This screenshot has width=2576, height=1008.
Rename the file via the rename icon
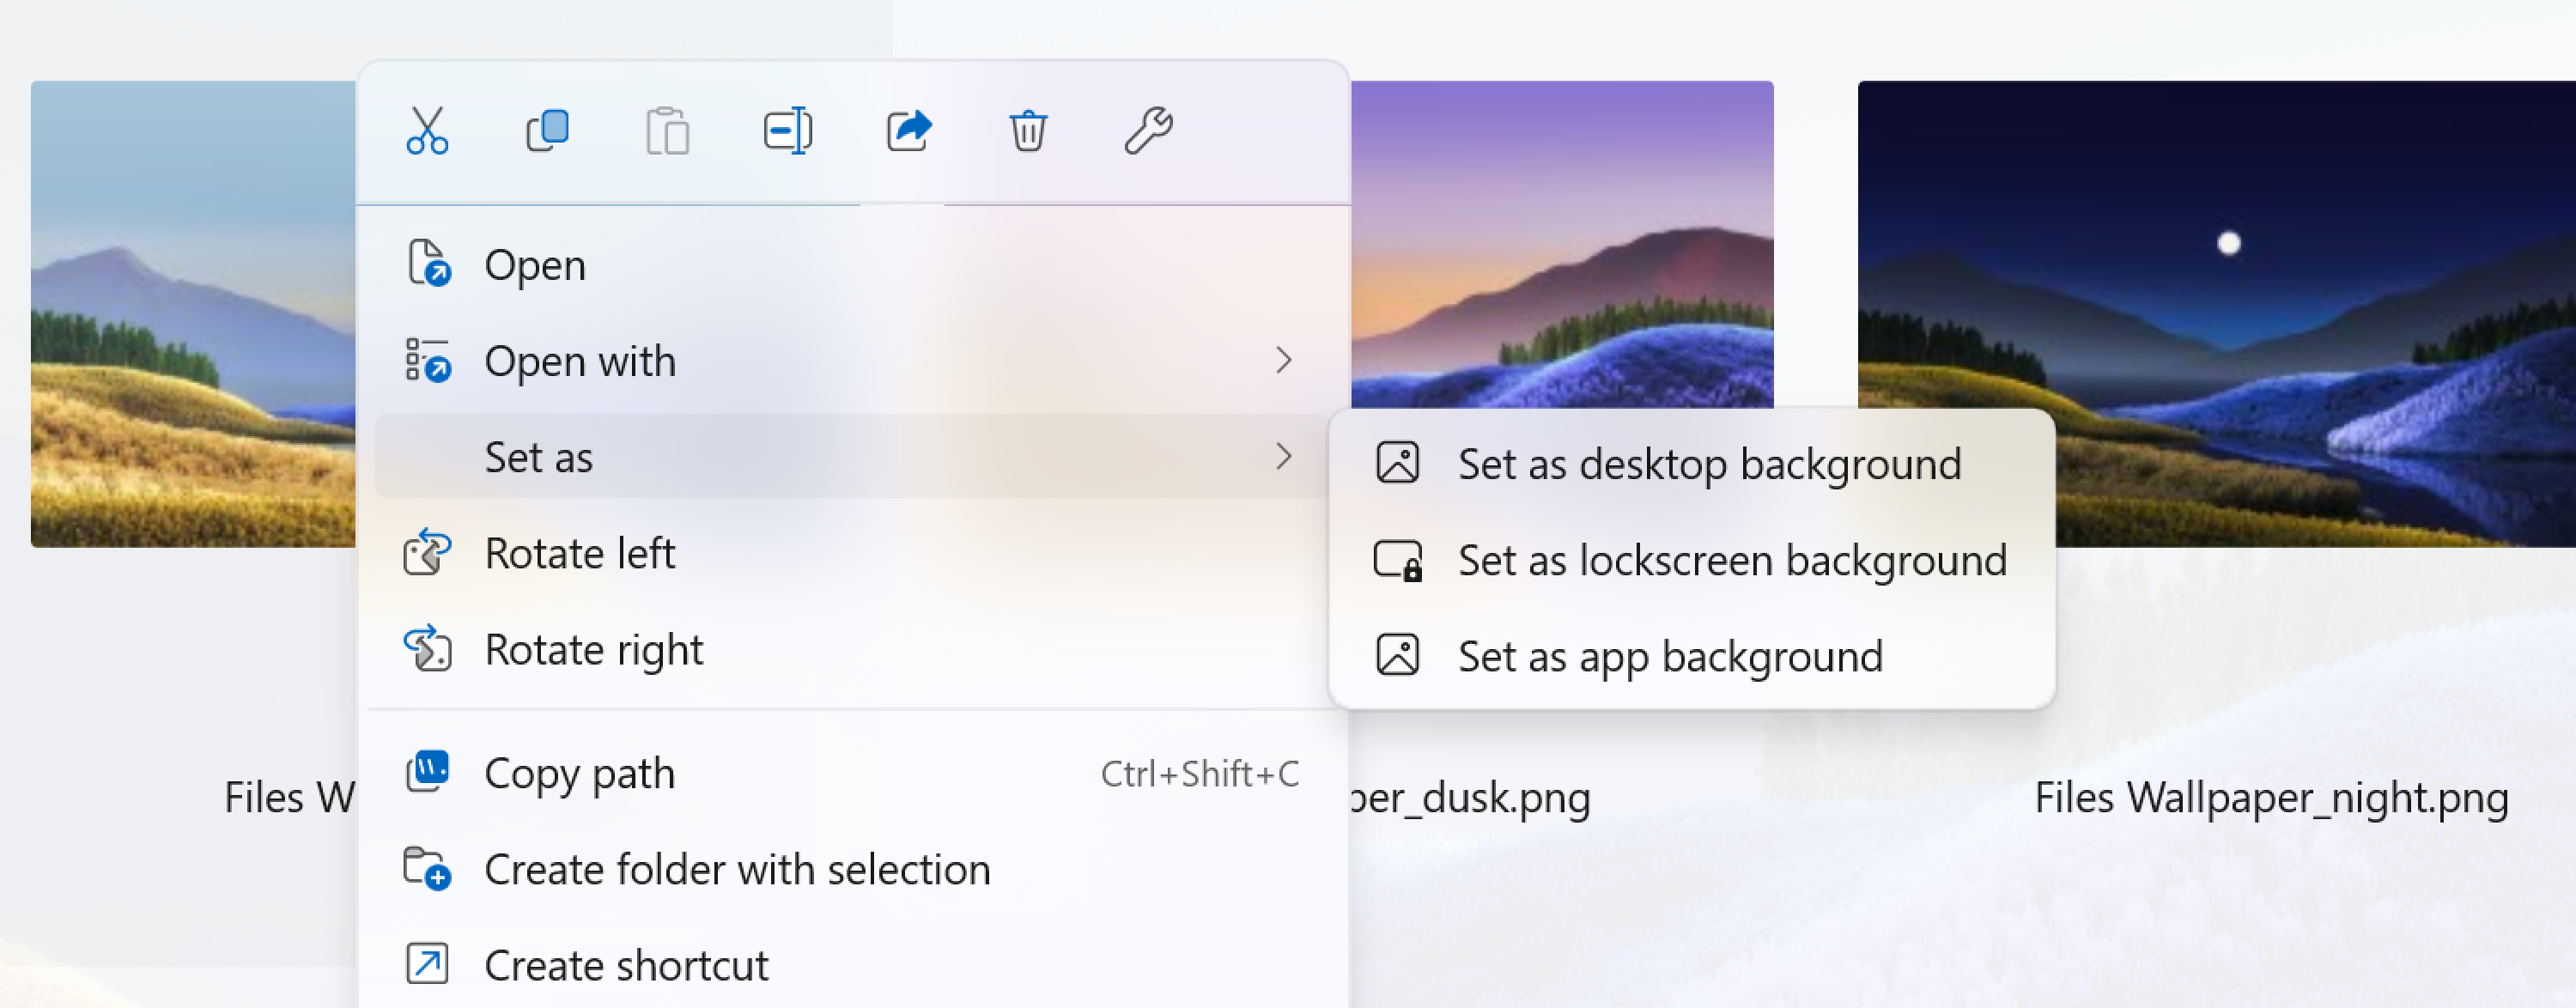pos(788,130)
